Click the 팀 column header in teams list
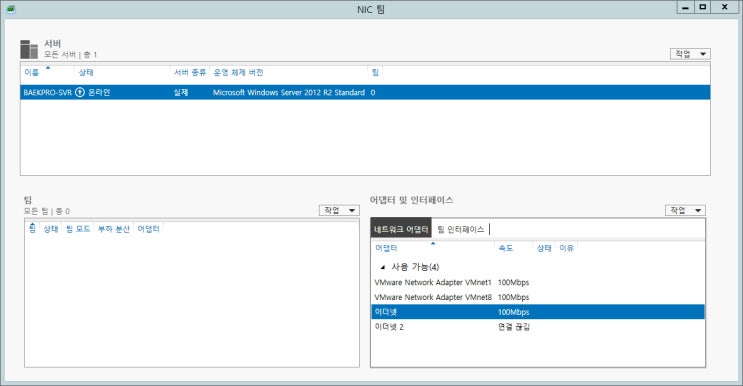743x386 pixels. [32, 229]
